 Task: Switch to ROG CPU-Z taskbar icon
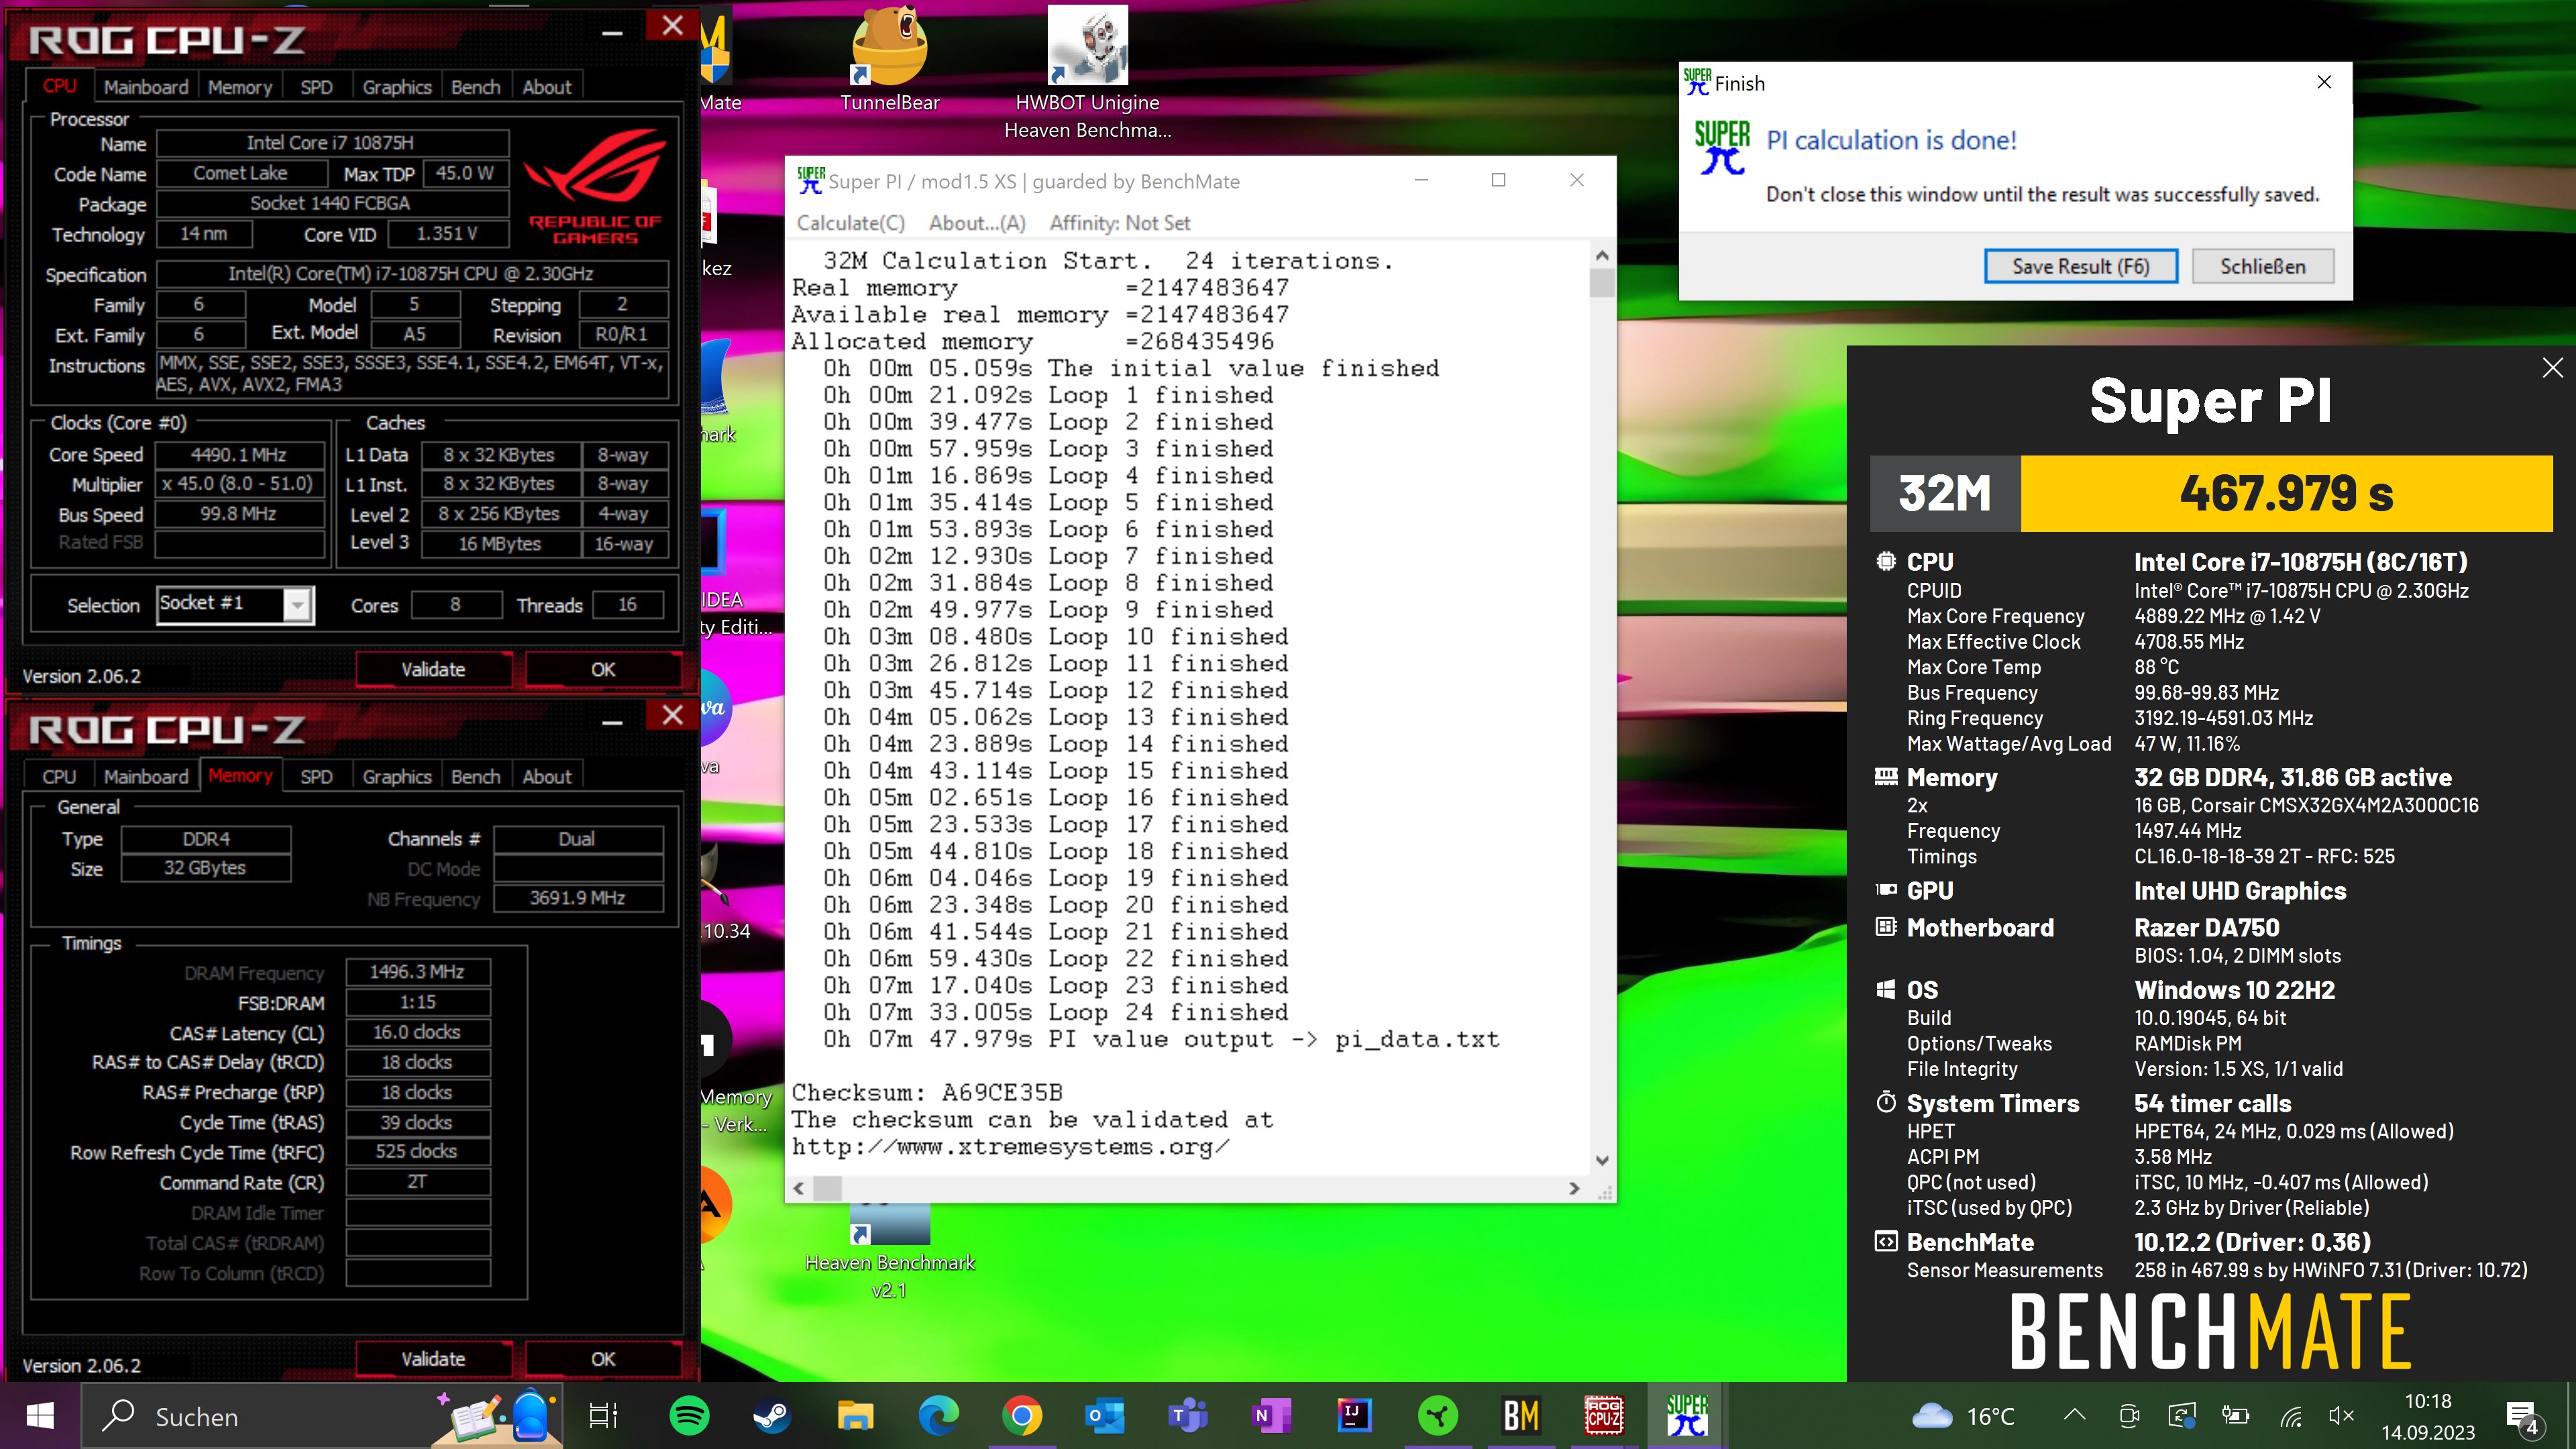(x=1604, y=1416)
